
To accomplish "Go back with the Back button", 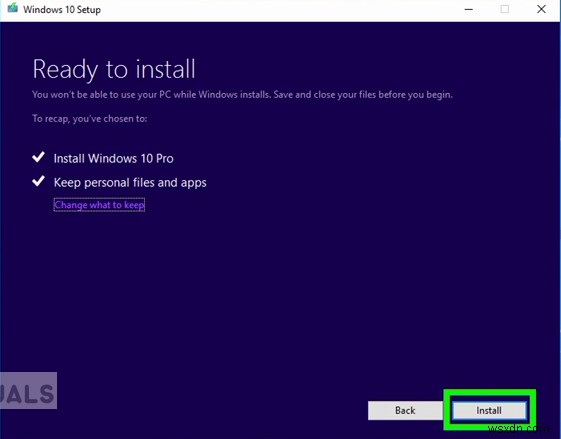I will point(405,410).
